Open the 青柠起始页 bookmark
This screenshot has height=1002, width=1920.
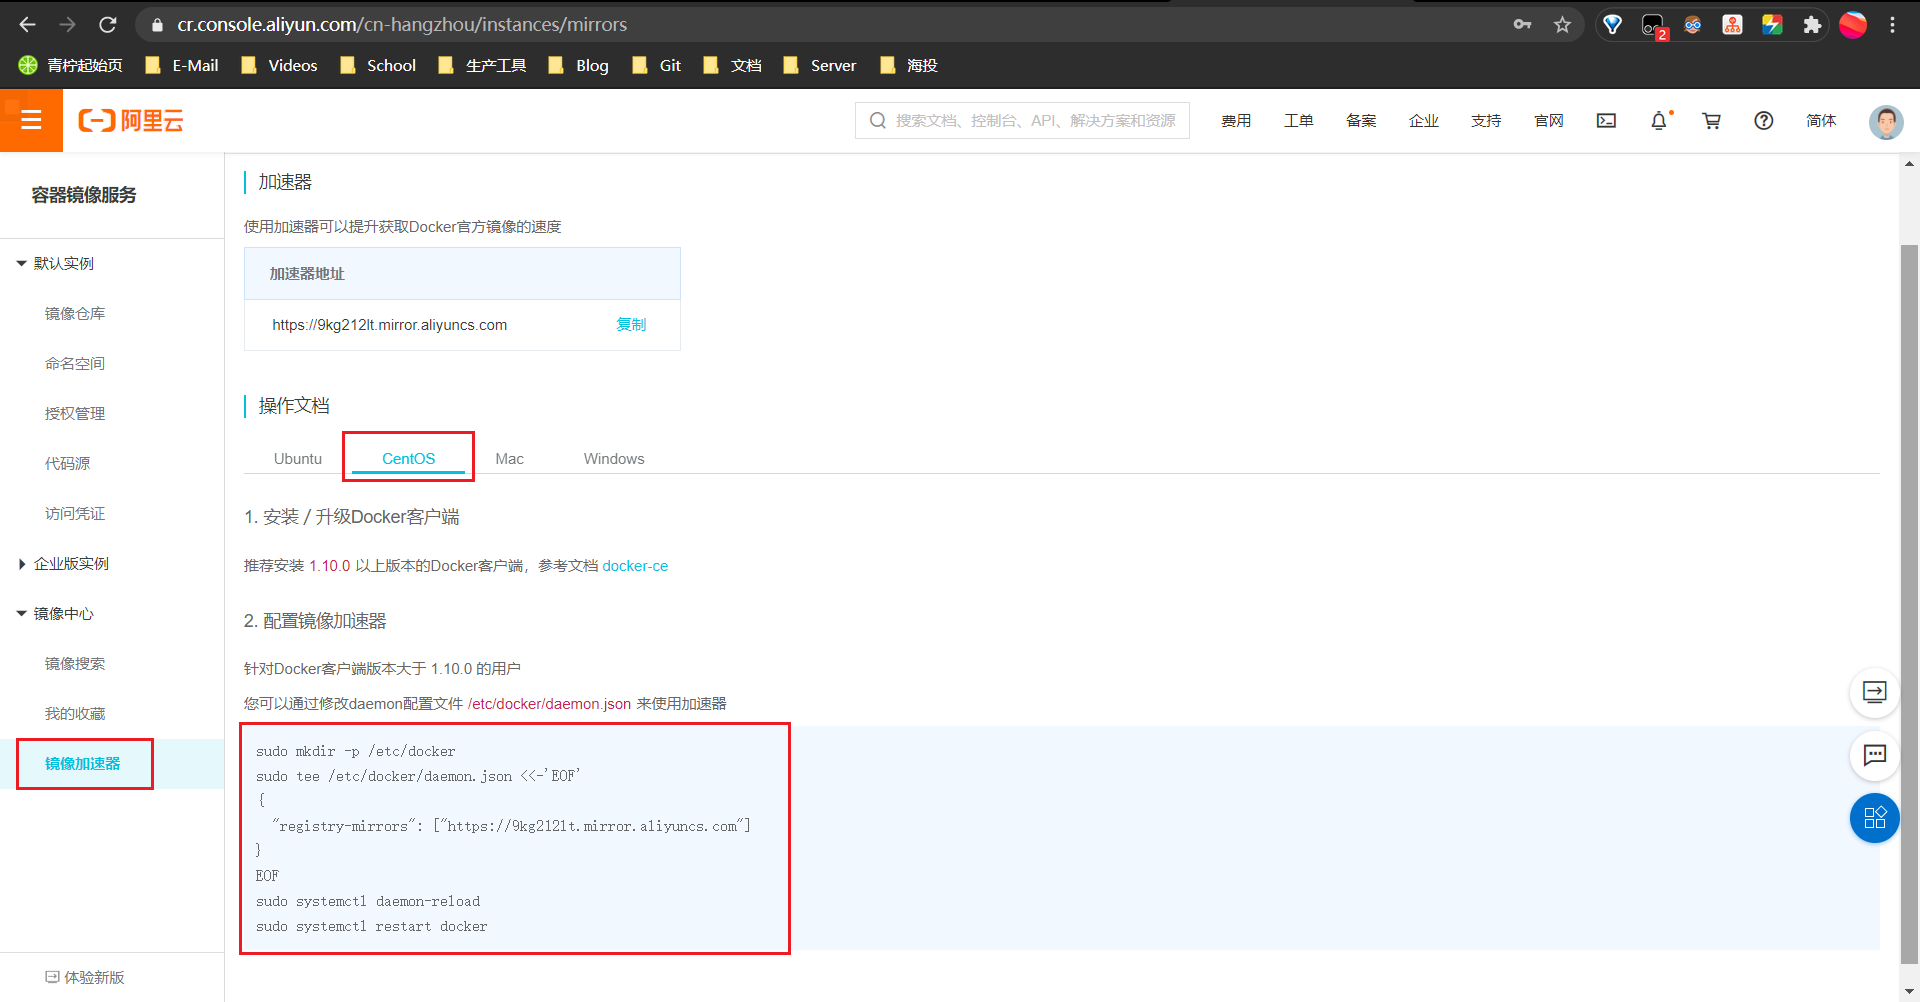pyautogui.click(x=71, y=65)
